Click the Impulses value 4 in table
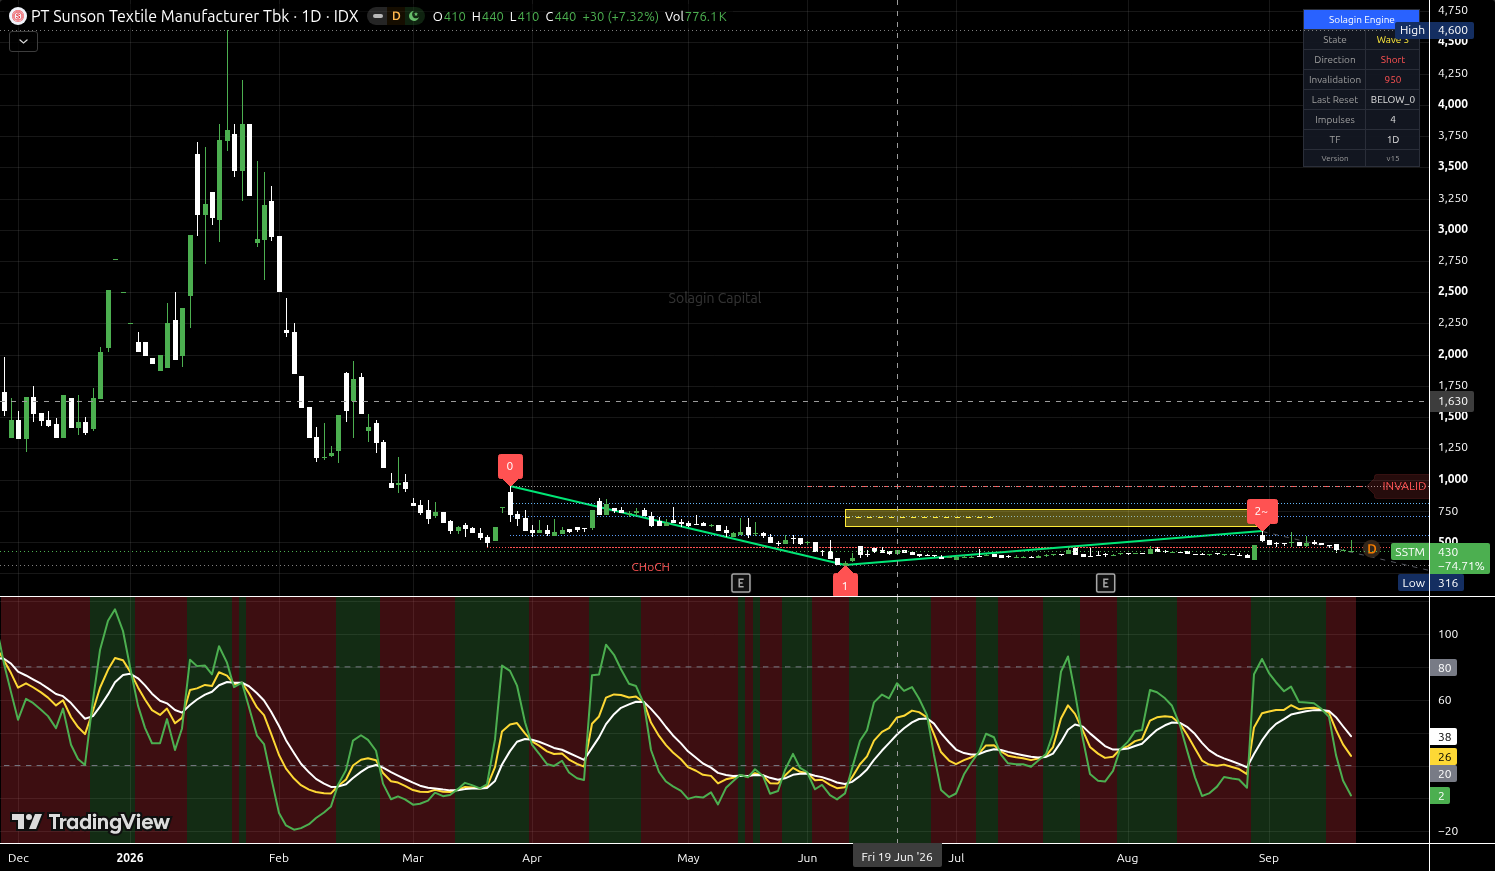This screenshot has height=871, width=1495. (x=1393, y=120)
